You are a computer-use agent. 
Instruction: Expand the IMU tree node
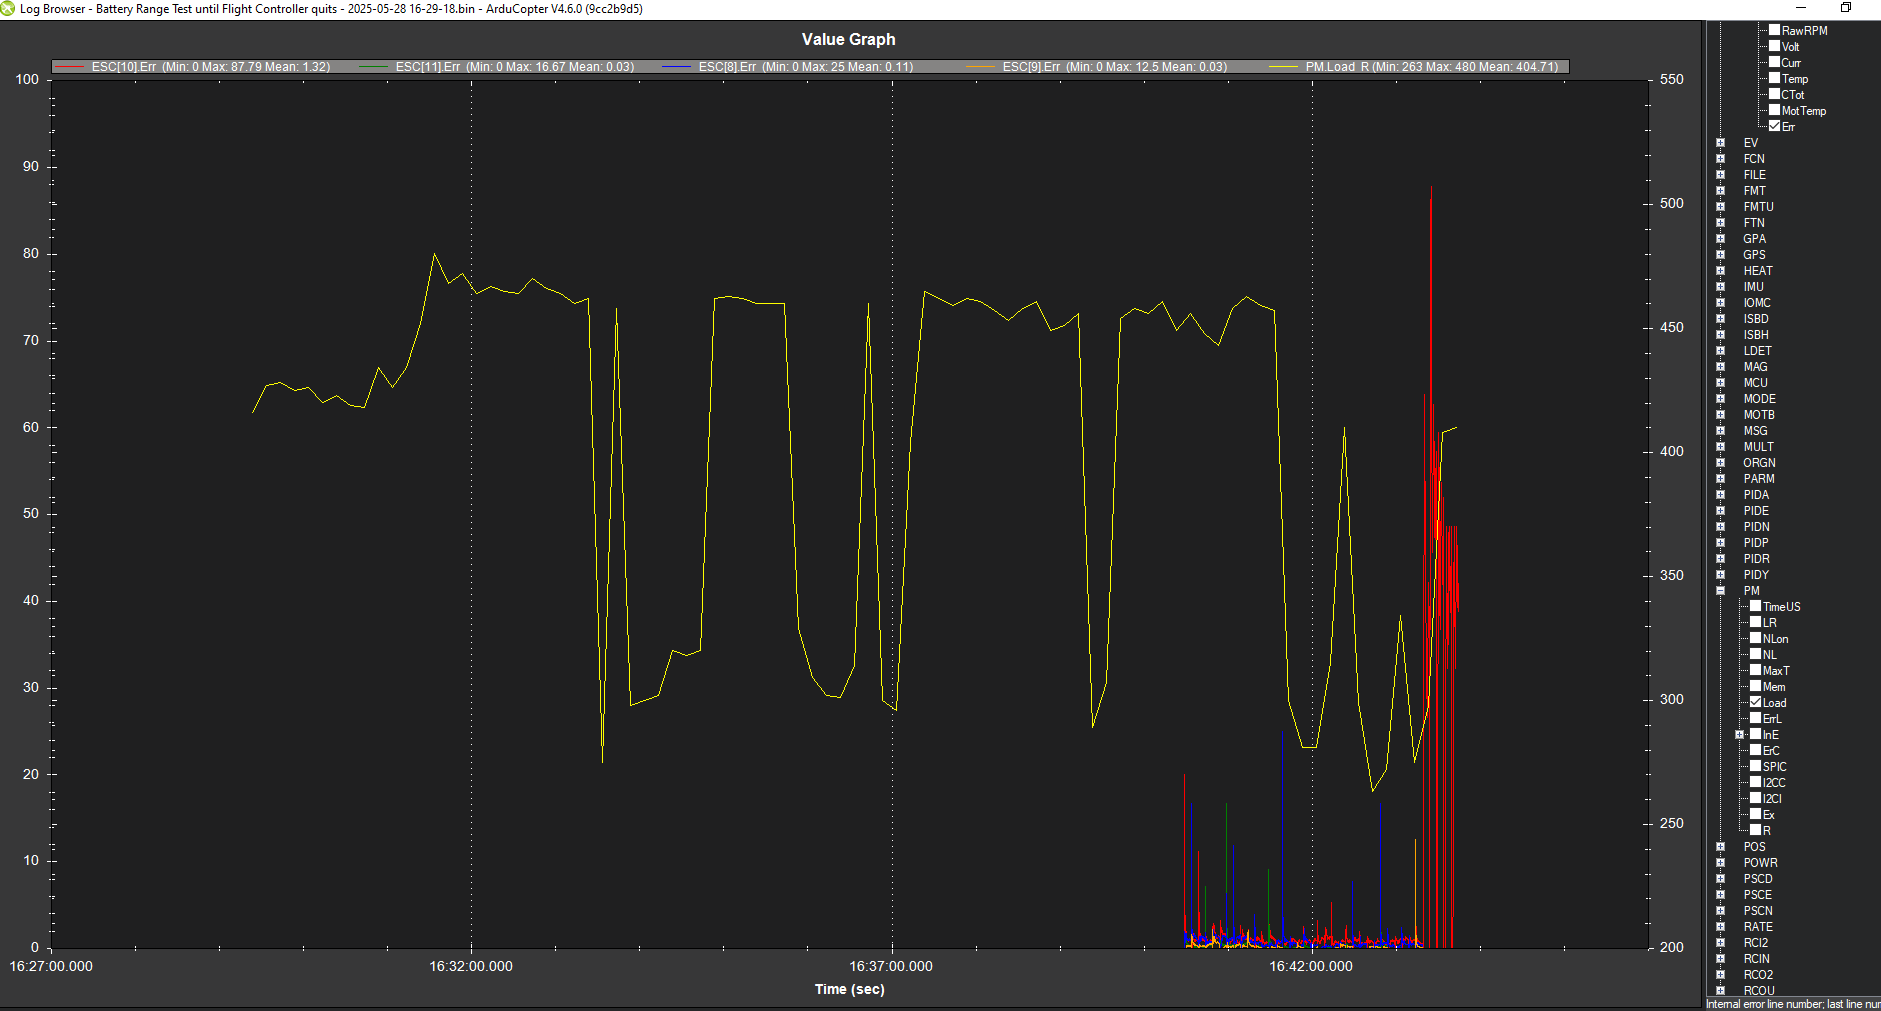point(1721,287)
